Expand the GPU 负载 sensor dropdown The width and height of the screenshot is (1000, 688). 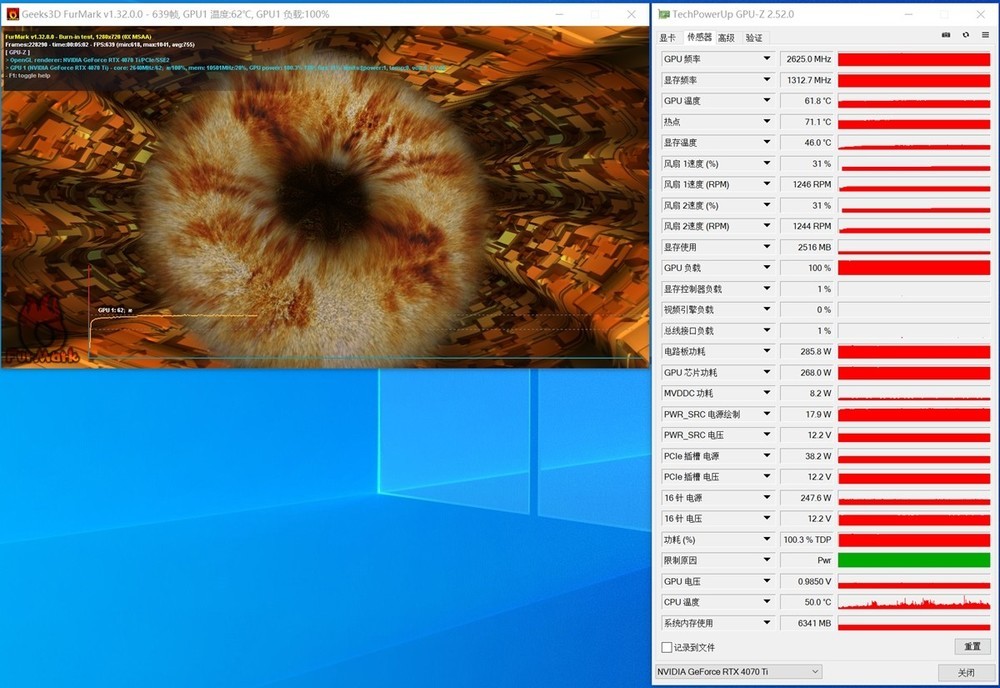(767, 268)
